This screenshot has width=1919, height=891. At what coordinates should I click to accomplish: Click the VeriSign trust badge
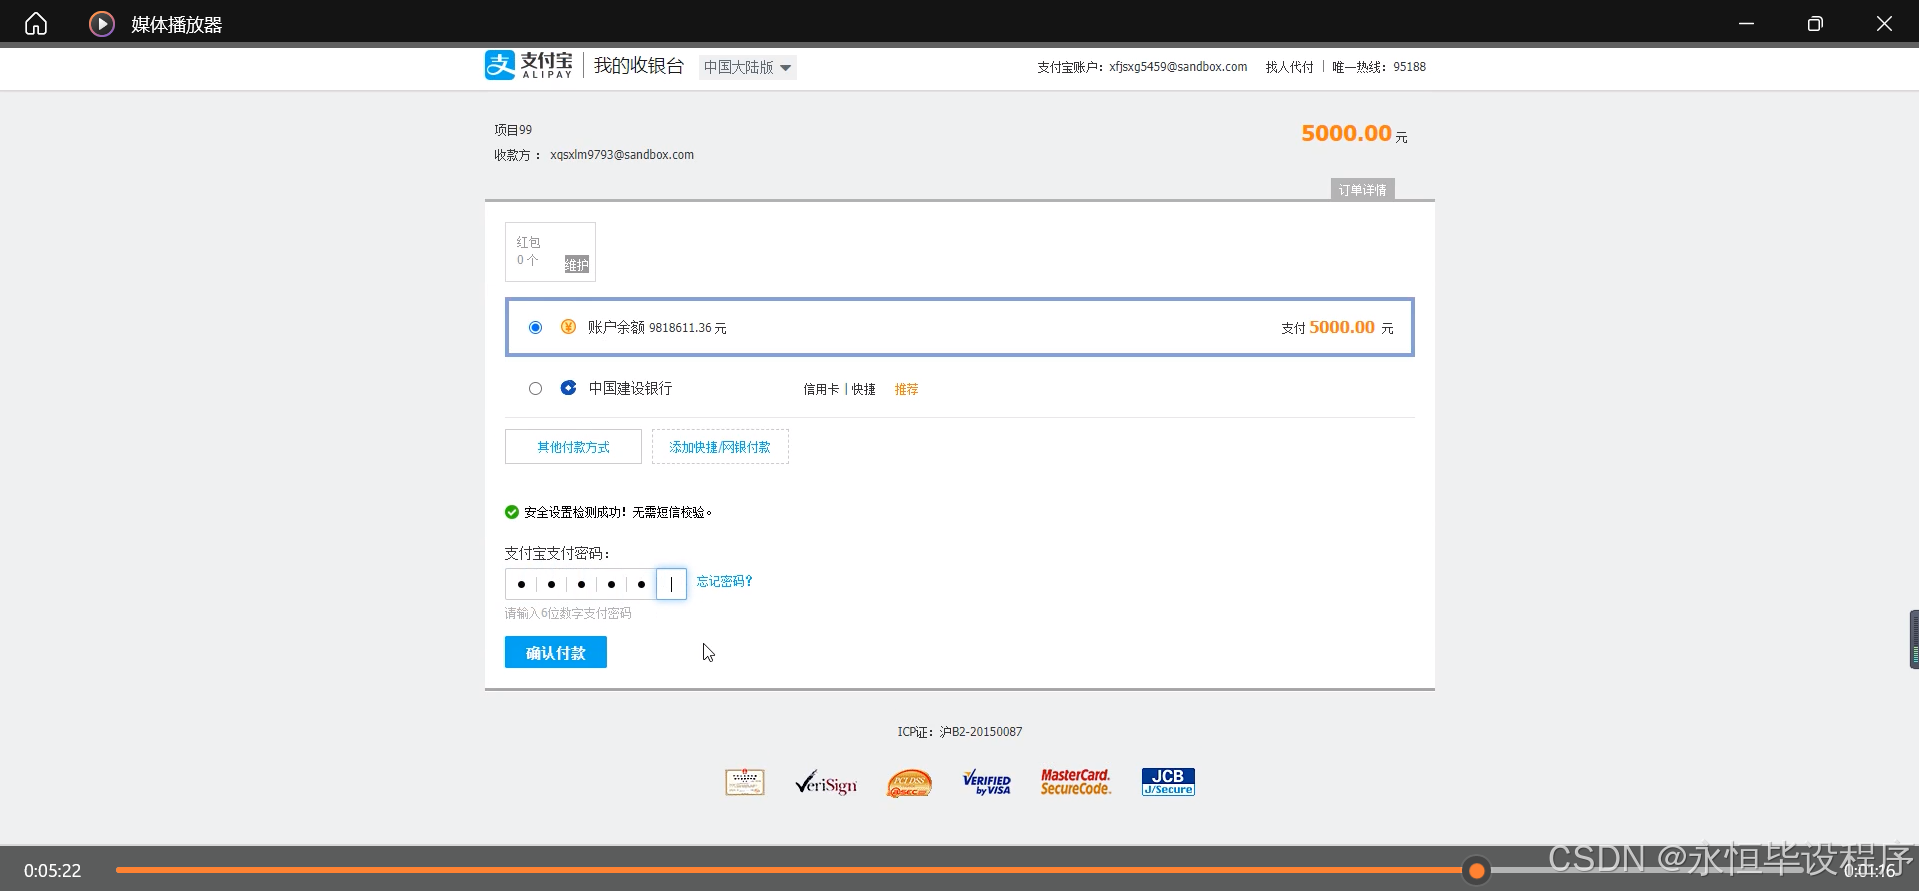point(826,783)
